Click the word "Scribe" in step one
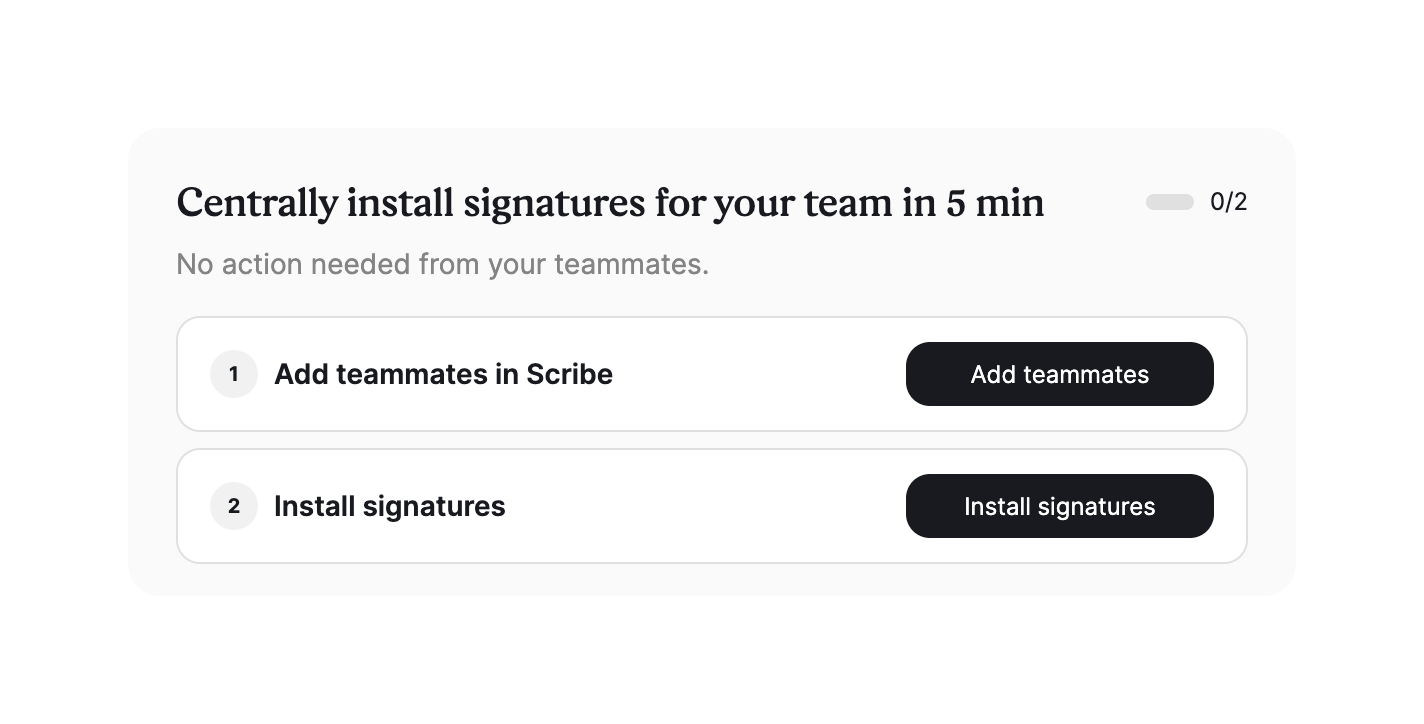 pyautogui.click(x=569, y=374)
